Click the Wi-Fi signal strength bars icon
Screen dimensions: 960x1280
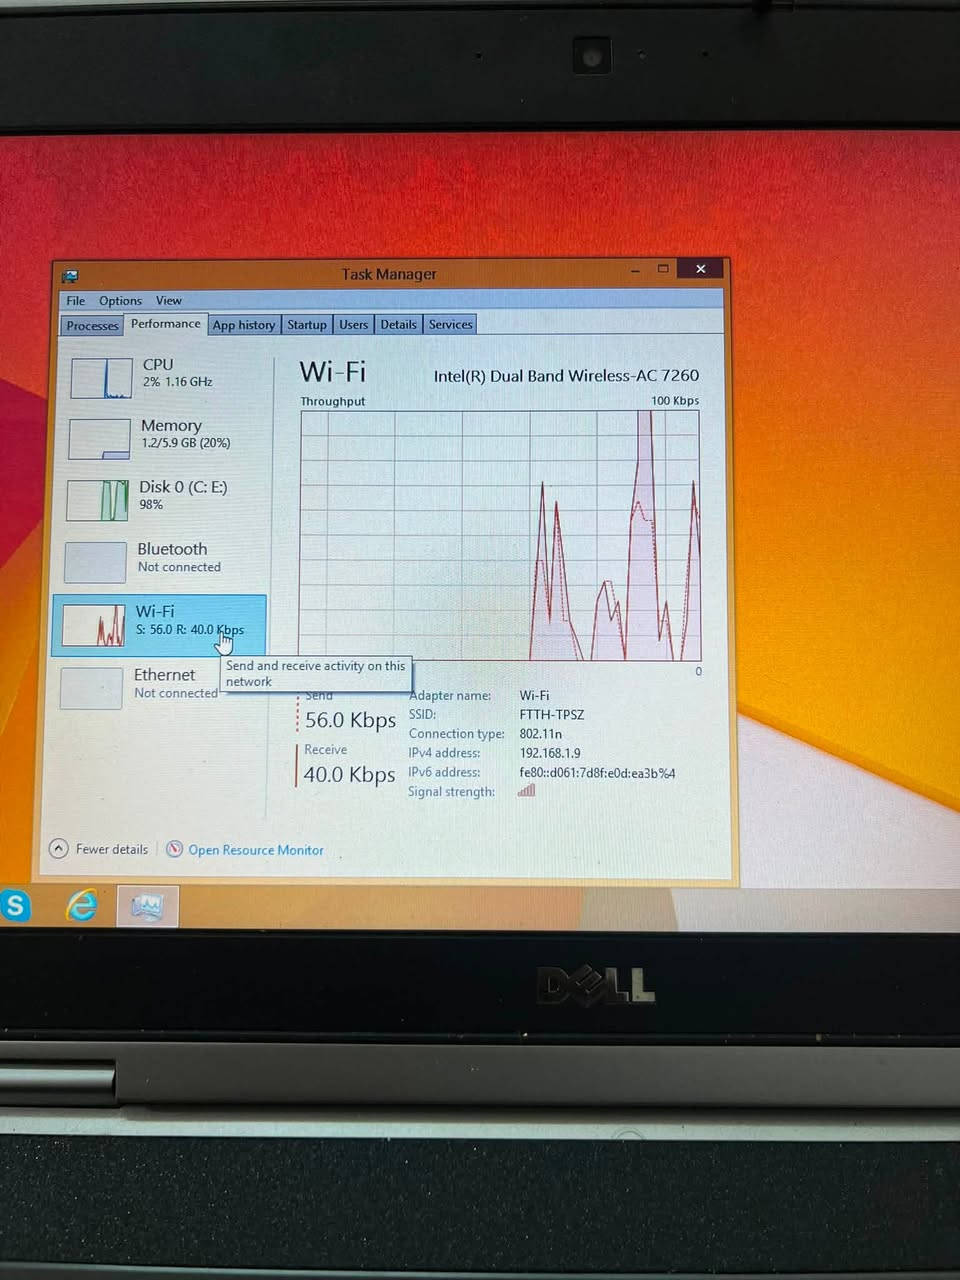tap(526, 790)
